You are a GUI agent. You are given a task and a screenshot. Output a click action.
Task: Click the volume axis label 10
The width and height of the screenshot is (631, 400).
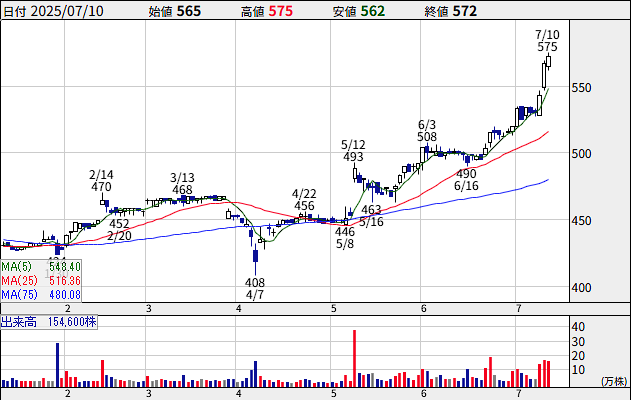[578, 369]
